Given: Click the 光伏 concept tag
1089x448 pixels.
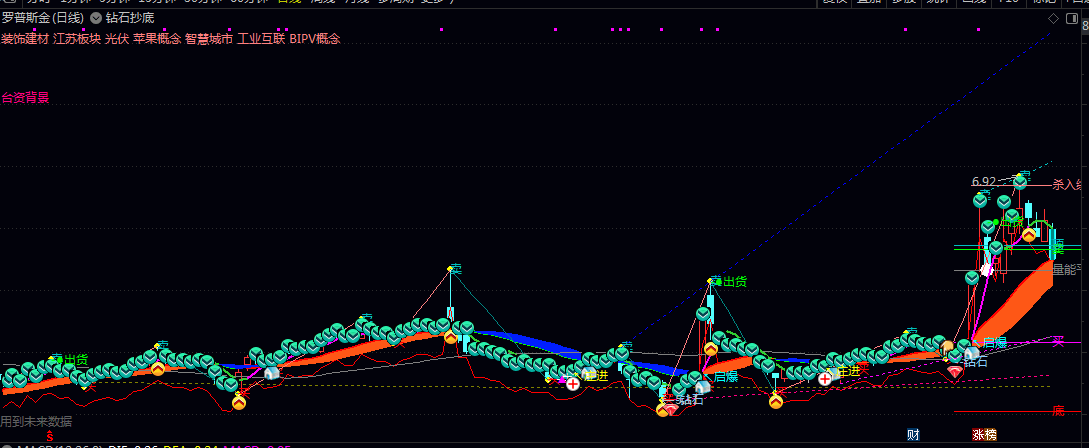Looking at the screenshot, I should tap(116, 39).
